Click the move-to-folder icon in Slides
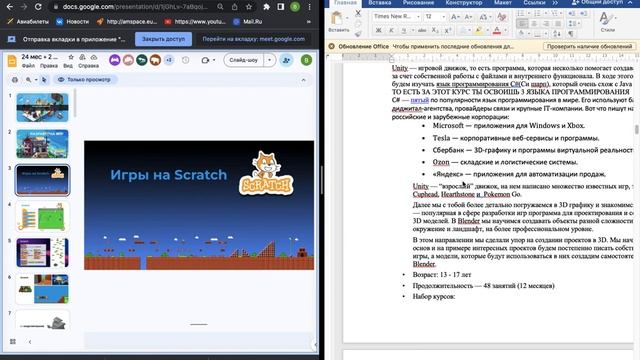 [82, 57]
